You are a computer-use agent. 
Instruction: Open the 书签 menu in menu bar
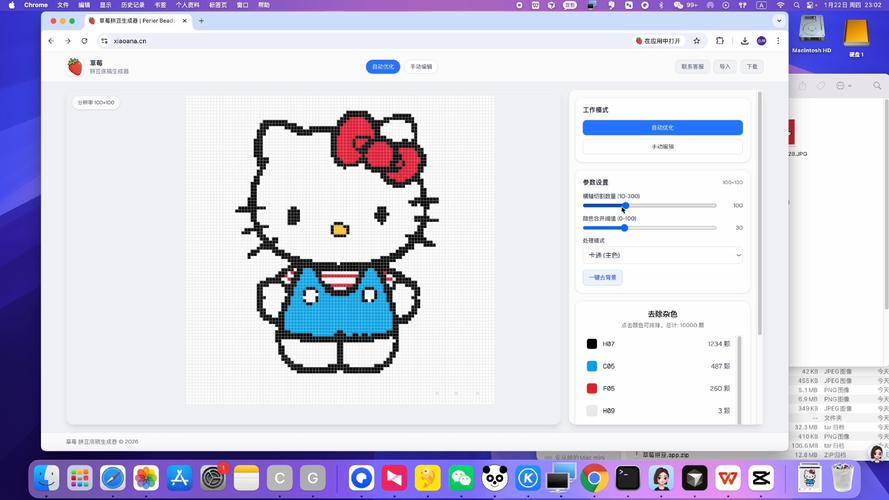click(160, 5)
